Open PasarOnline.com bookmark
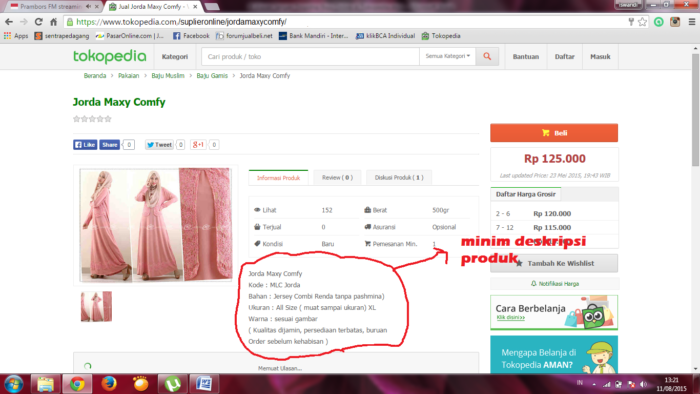700x394 pixels. [x=130, y=36]
